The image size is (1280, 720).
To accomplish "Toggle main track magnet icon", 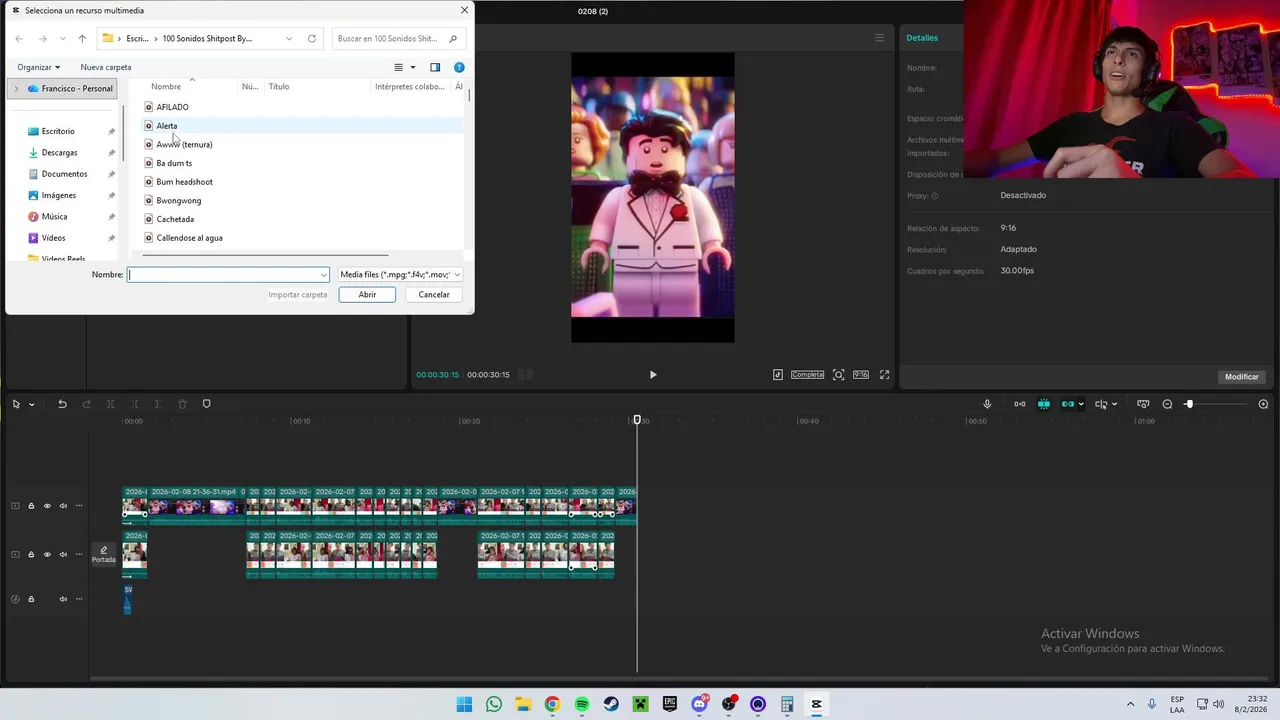I will pyautogui.click(x=1020, y=404).
